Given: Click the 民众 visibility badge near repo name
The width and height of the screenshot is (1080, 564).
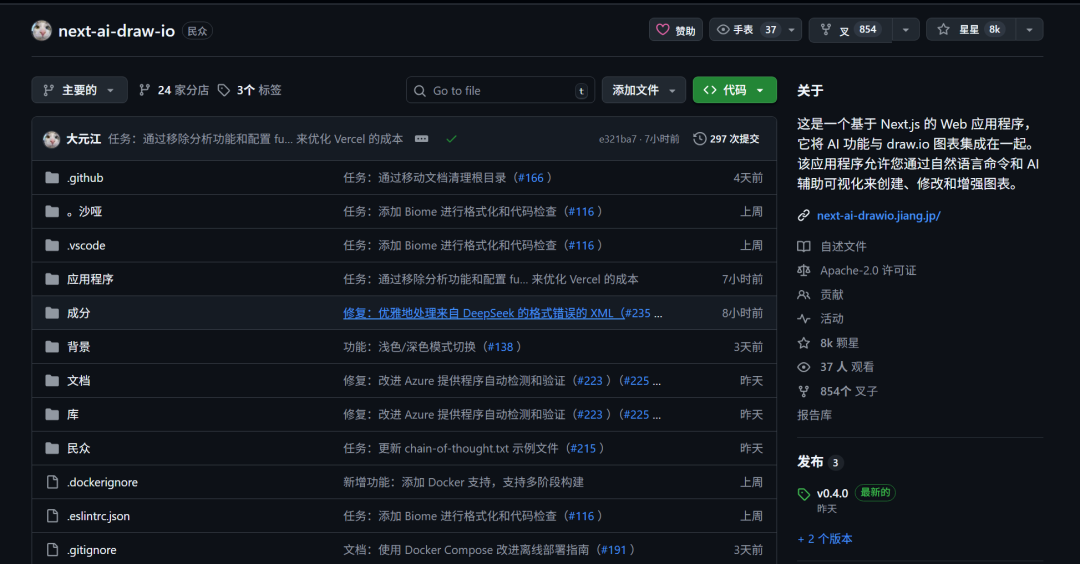Looking at the screenshot, I should tap(197, 31).
